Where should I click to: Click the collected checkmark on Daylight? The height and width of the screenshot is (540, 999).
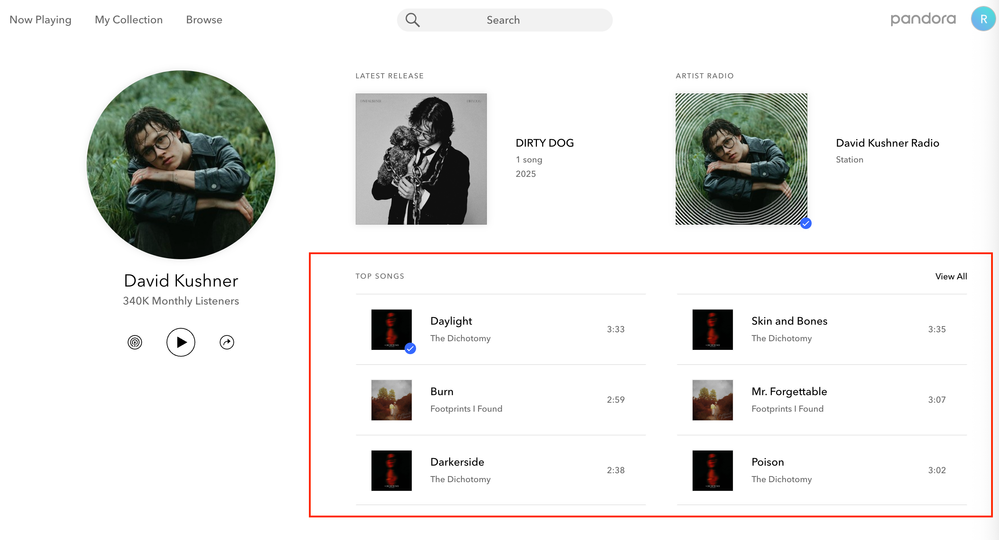click(410, 348)
